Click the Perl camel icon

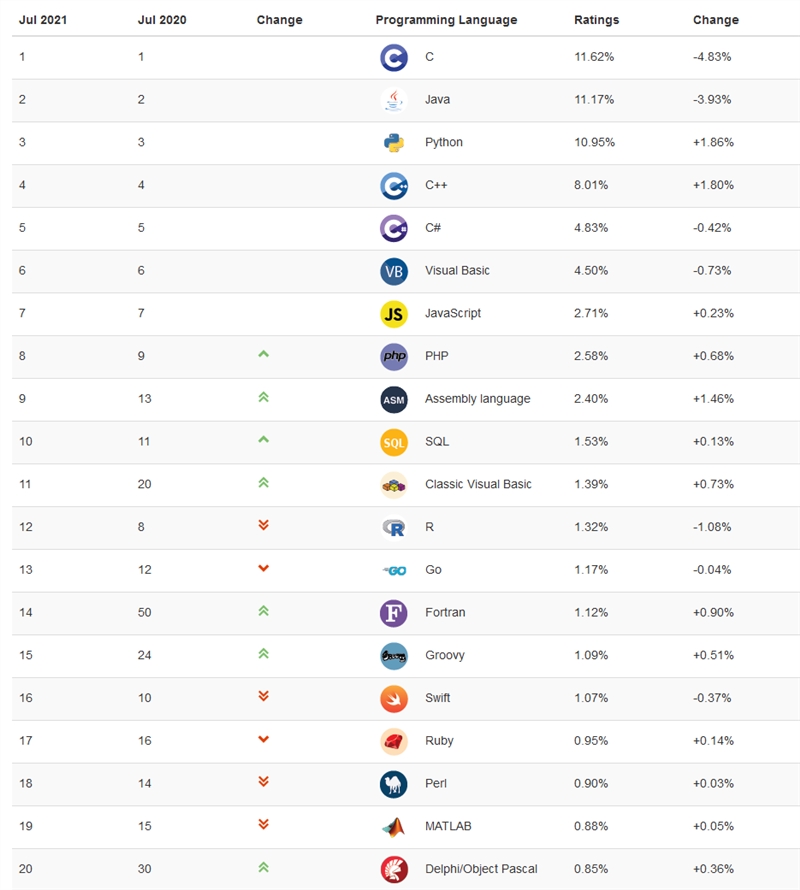[x=394, y=784]
